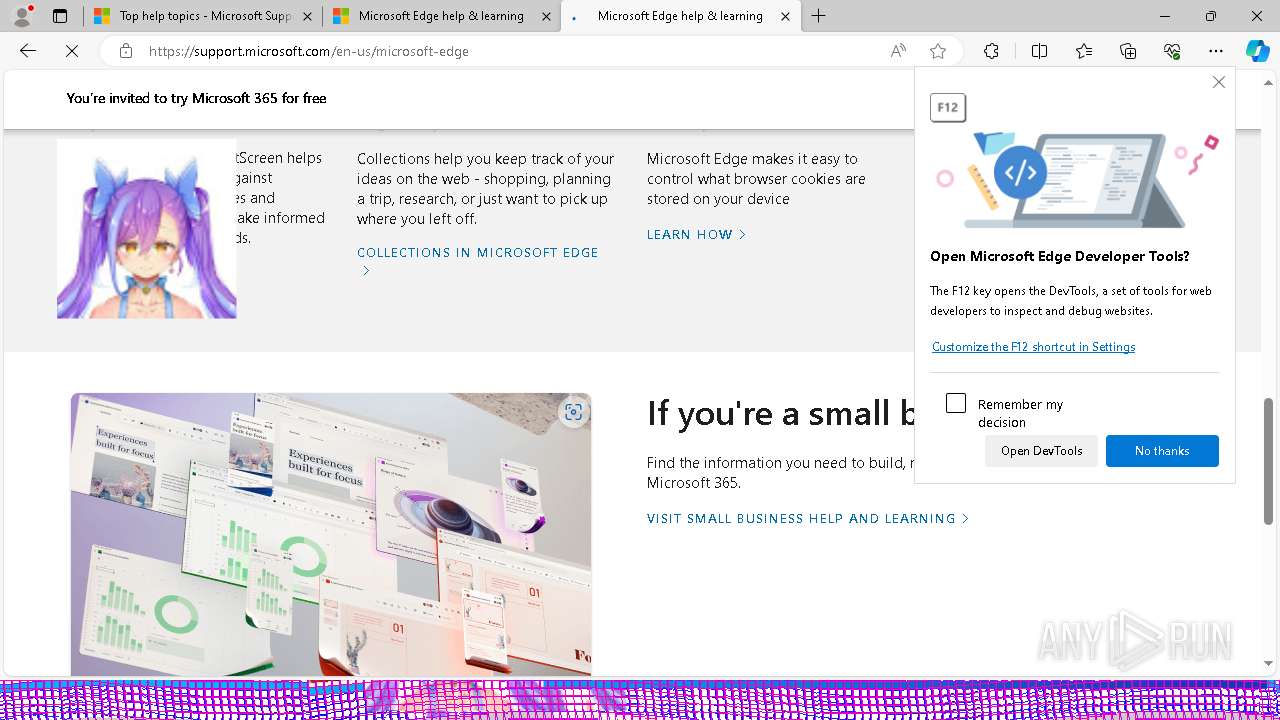Follow the Learn how link
The width and height of the screenshot is (1280, 720).
tap(696, 234)
